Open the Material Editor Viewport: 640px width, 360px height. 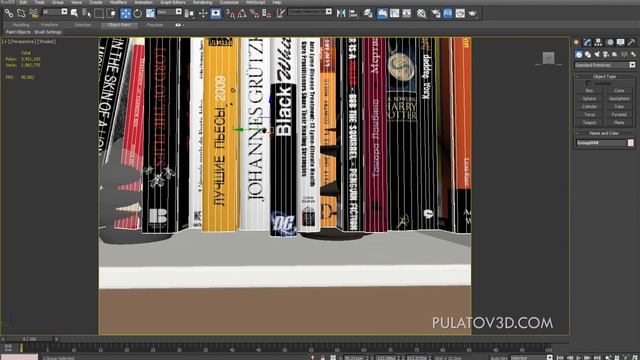421,13
